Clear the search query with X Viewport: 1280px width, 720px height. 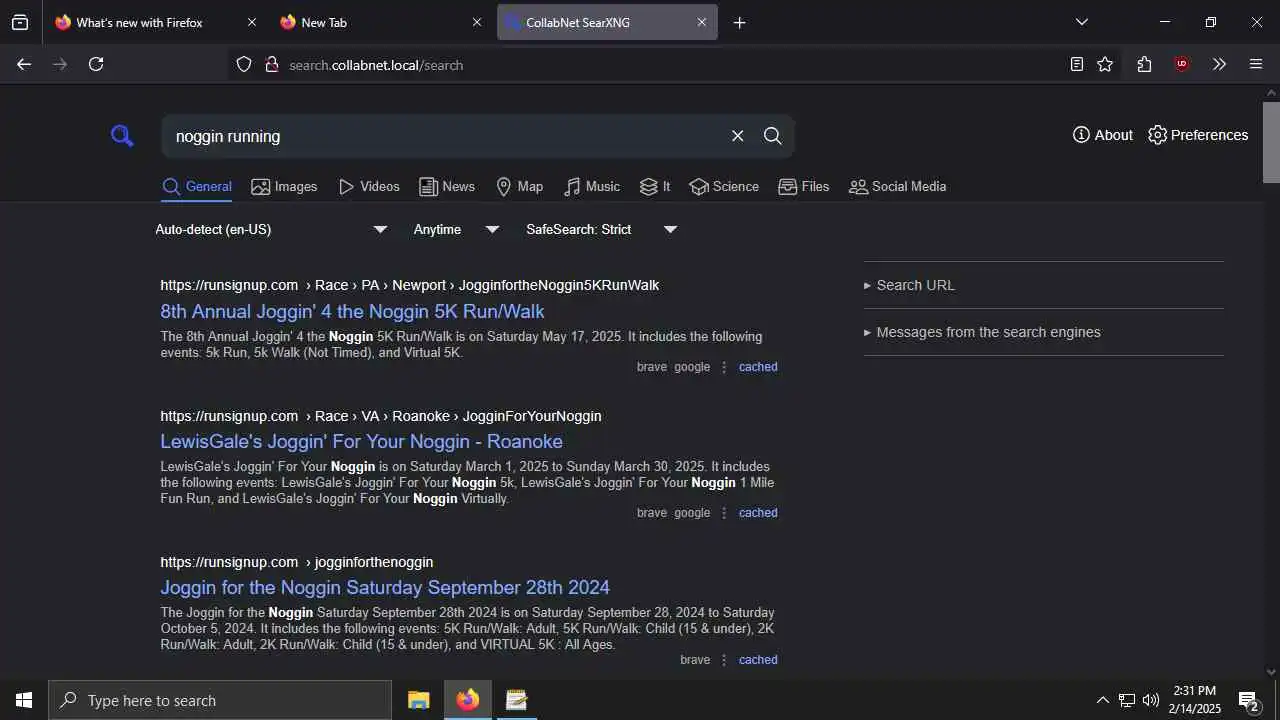point(738,136)
